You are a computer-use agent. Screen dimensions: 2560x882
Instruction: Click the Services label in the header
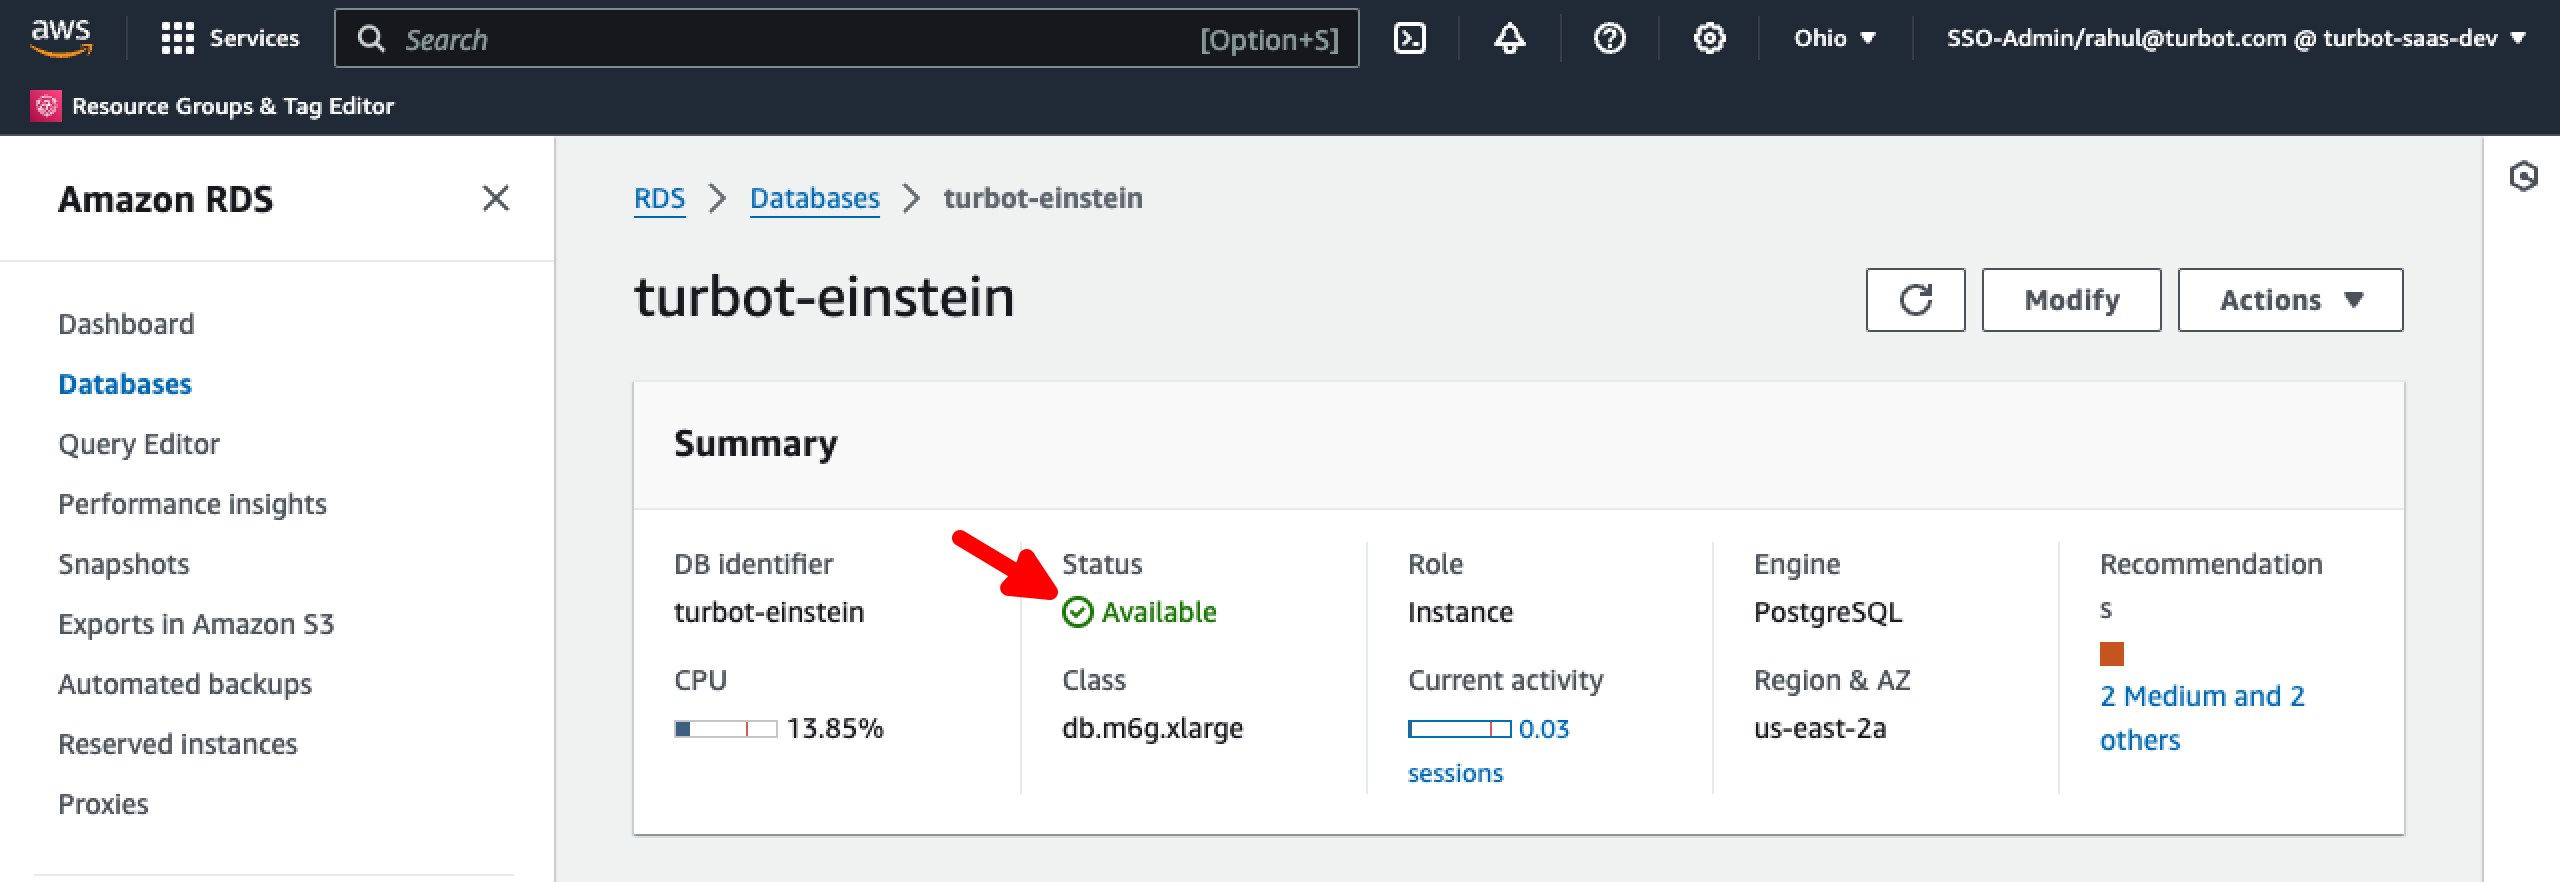[254, 38]
